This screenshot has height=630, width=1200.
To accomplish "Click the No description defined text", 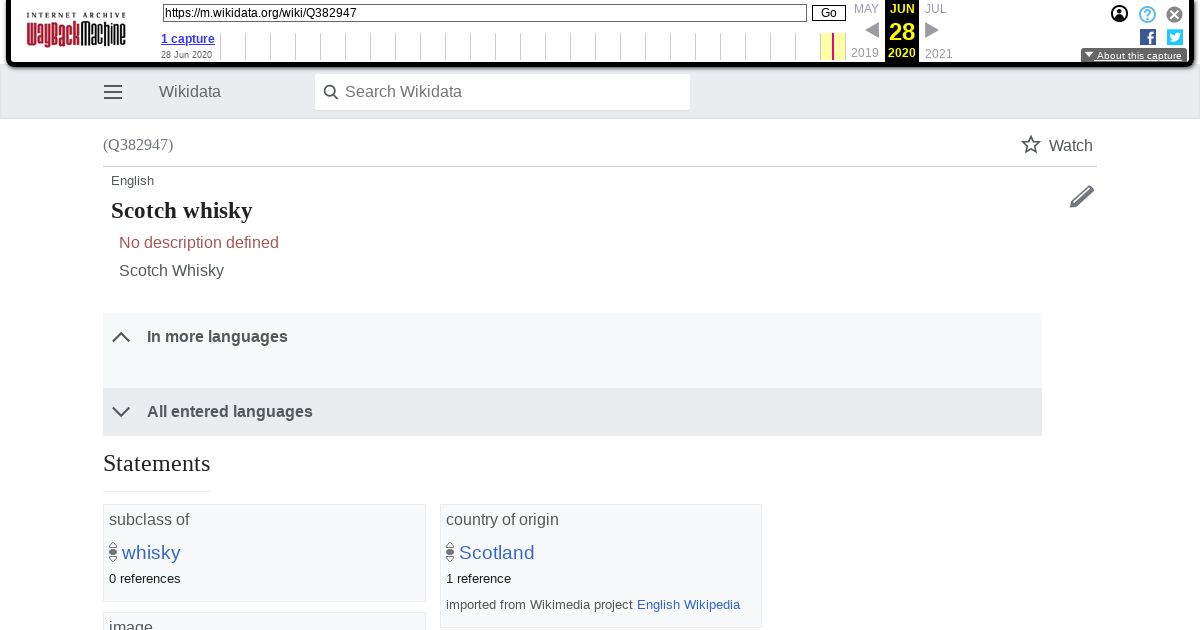I will [x=199, y=243].
